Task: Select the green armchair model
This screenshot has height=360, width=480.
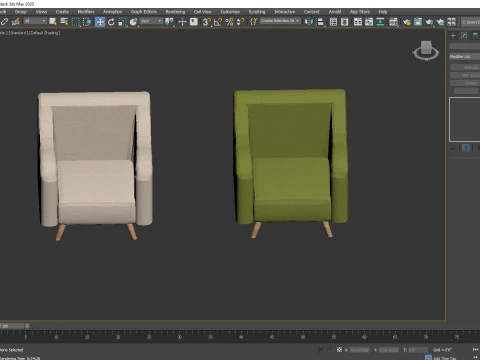Action: coord(291,163)
